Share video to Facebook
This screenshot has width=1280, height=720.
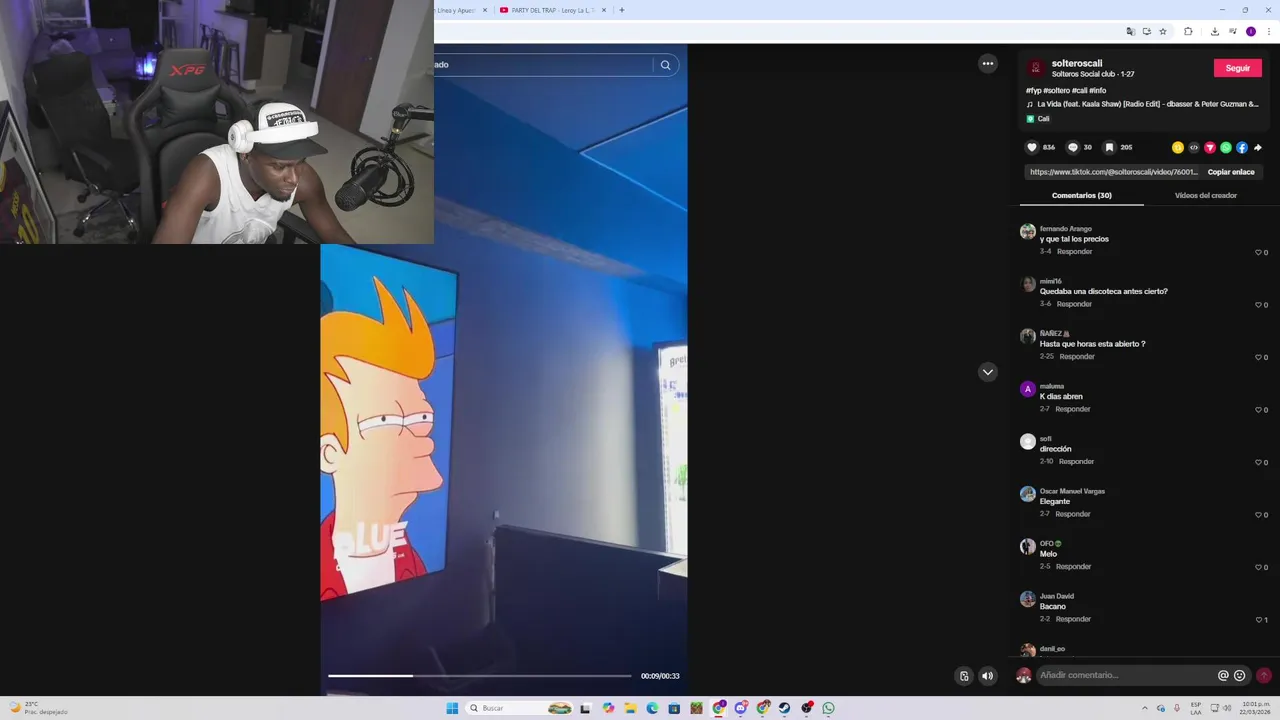point(1241,147)
